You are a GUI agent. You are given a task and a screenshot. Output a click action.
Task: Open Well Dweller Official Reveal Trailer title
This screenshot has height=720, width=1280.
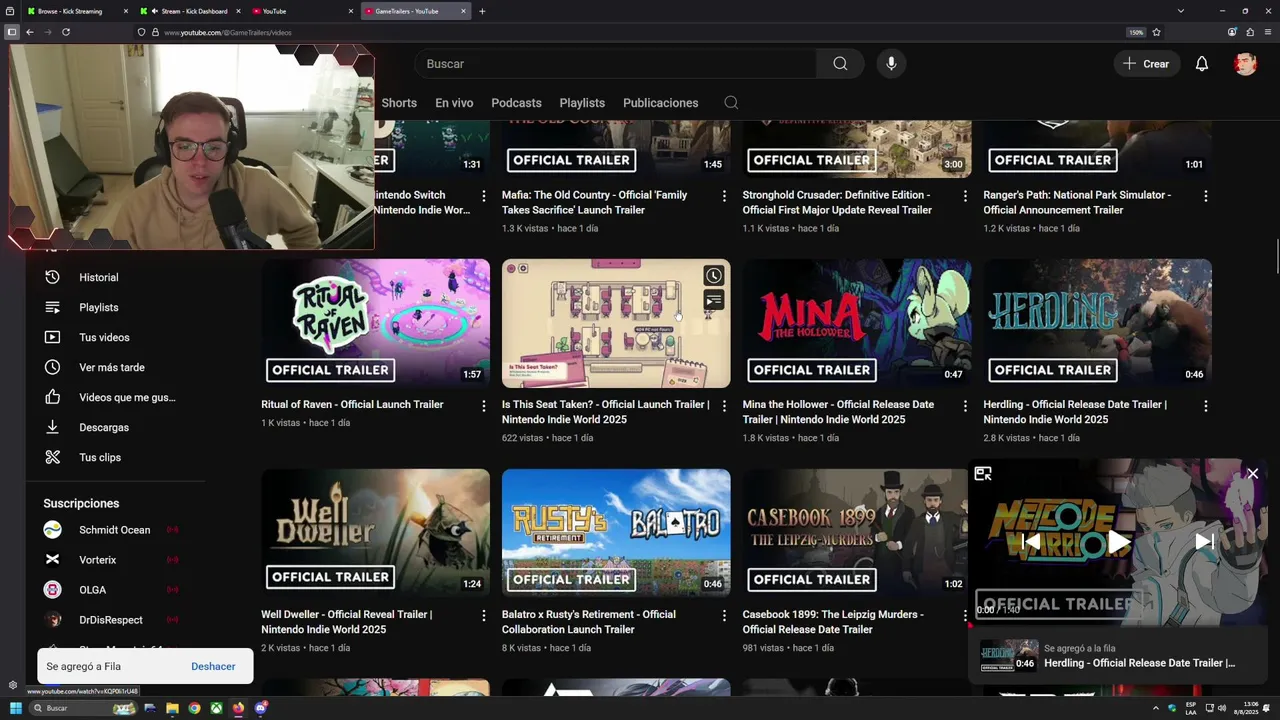click(346, 622)
